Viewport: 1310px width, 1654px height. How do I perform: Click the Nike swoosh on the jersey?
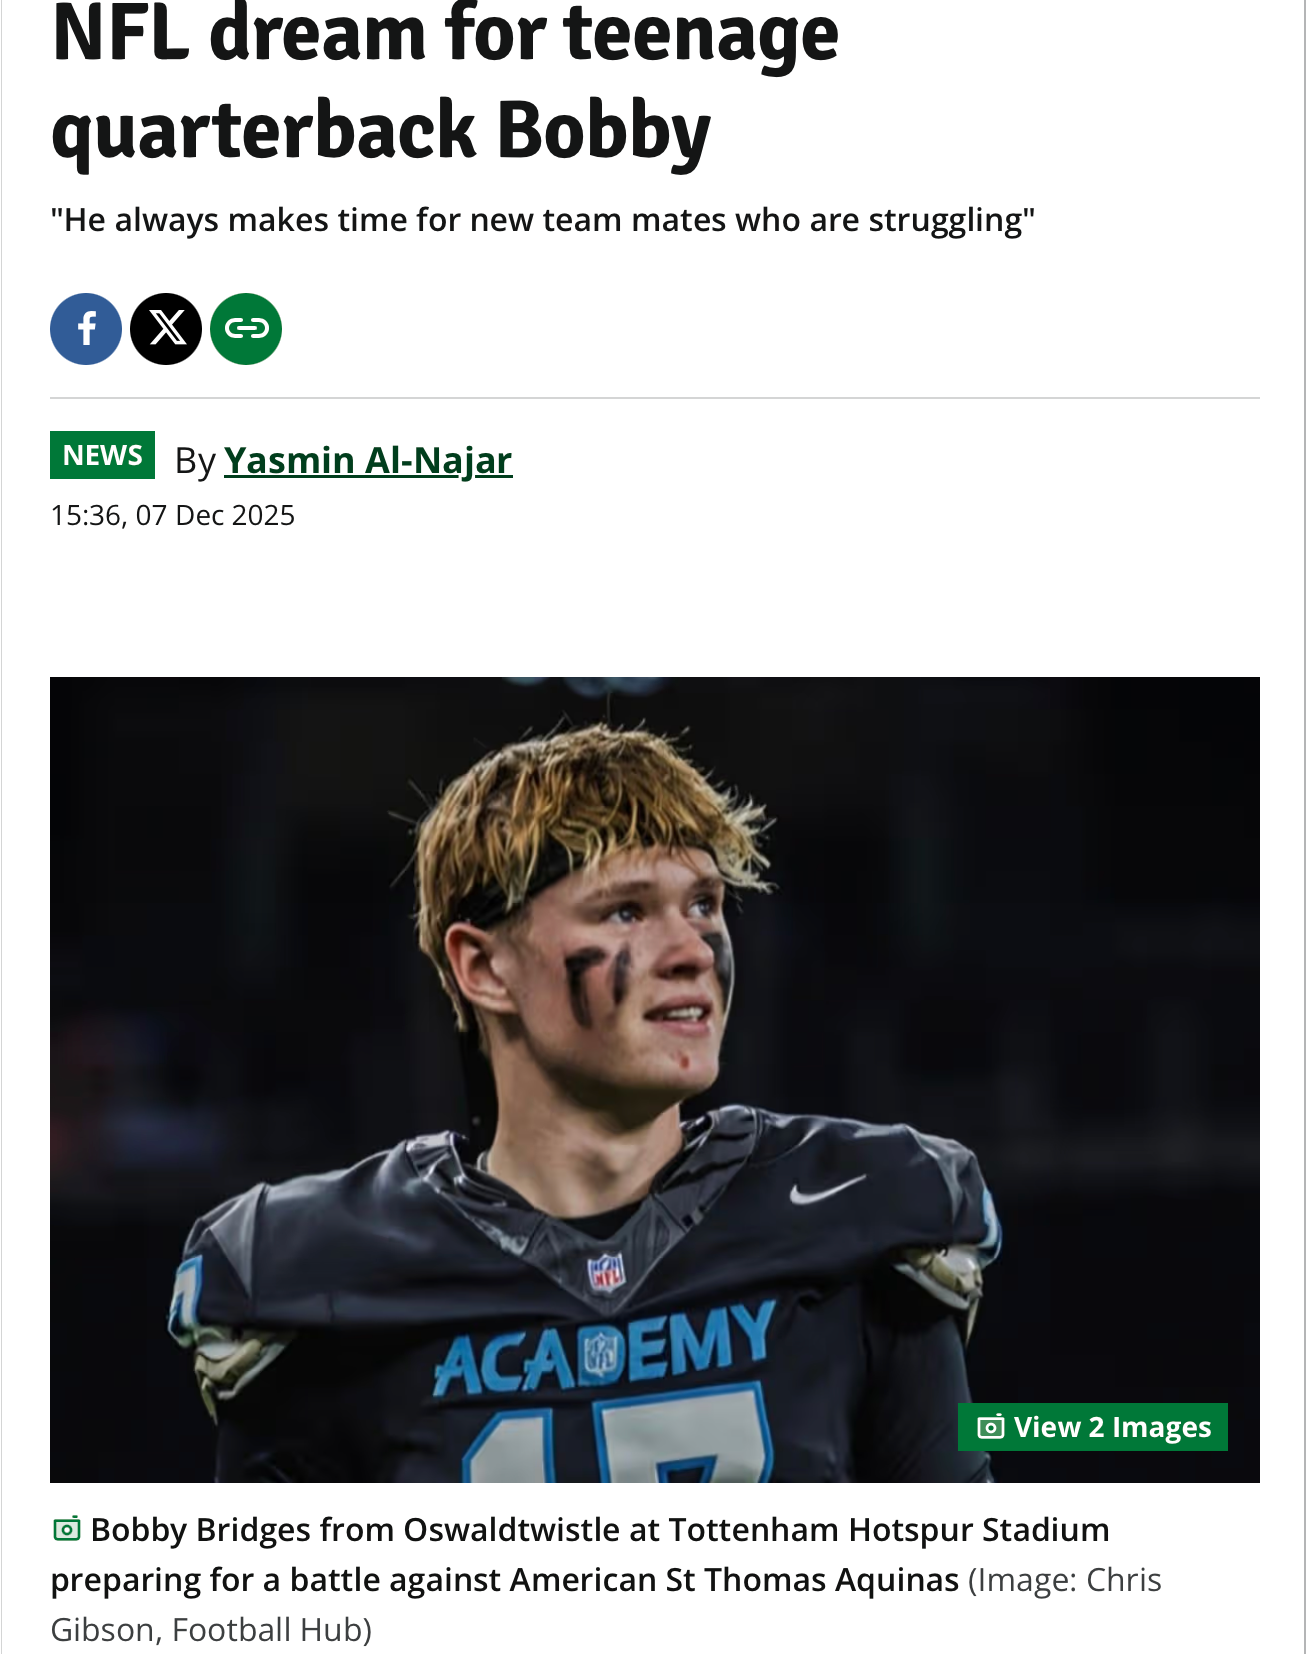(826, 1189)
